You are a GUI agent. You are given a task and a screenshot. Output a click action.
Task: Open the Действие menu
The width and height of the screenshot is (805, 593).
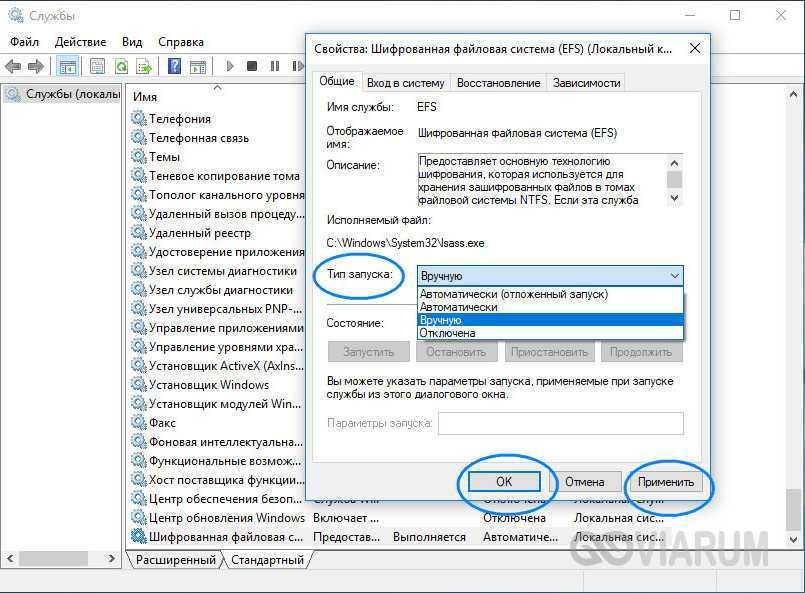(80, 42)
